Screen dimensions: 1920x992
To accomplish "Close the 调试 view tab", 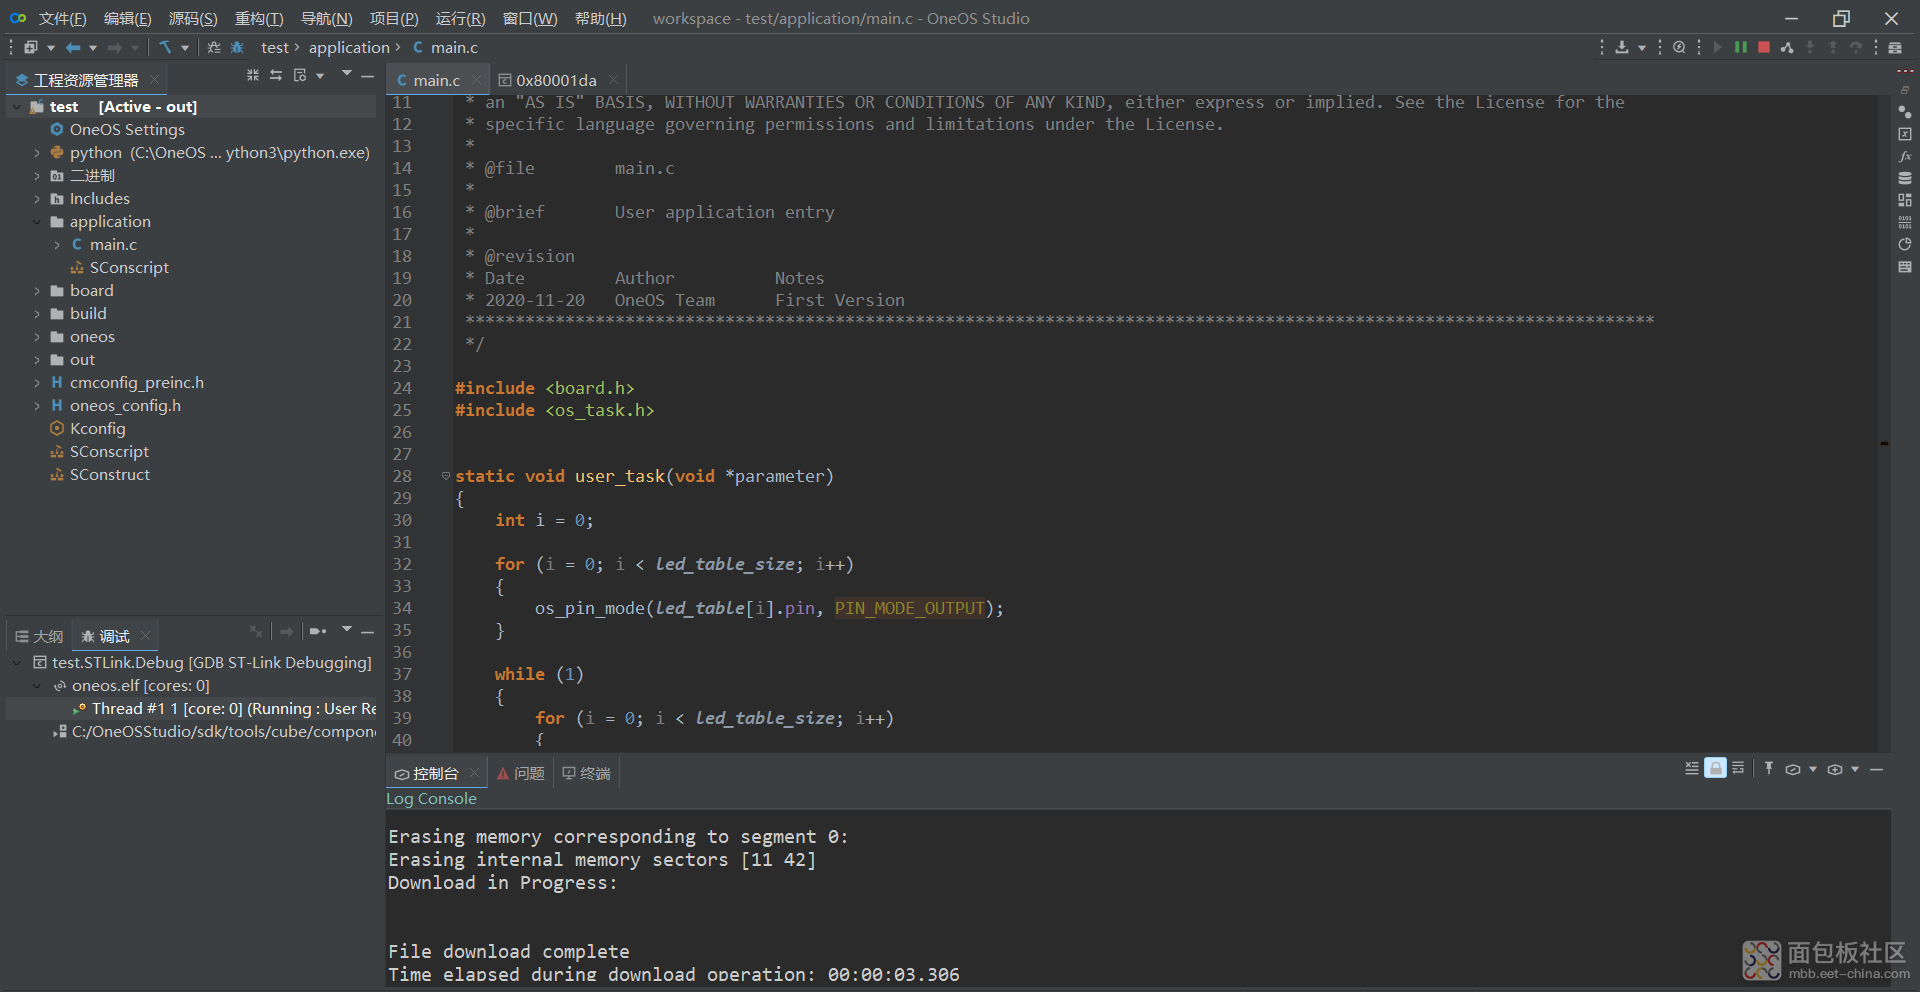I will (146, 635).
